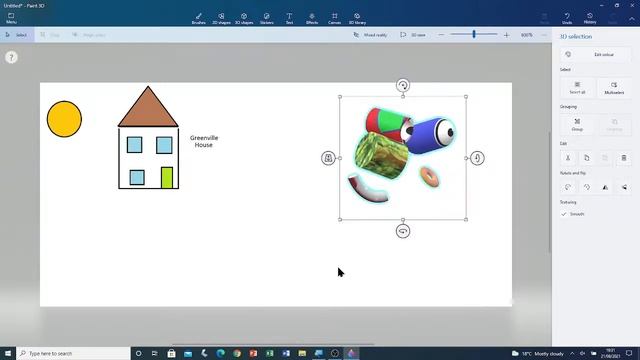This screenshot has height=360, width=640.
Task: Click the zoom slider handle
Action: 474,35
